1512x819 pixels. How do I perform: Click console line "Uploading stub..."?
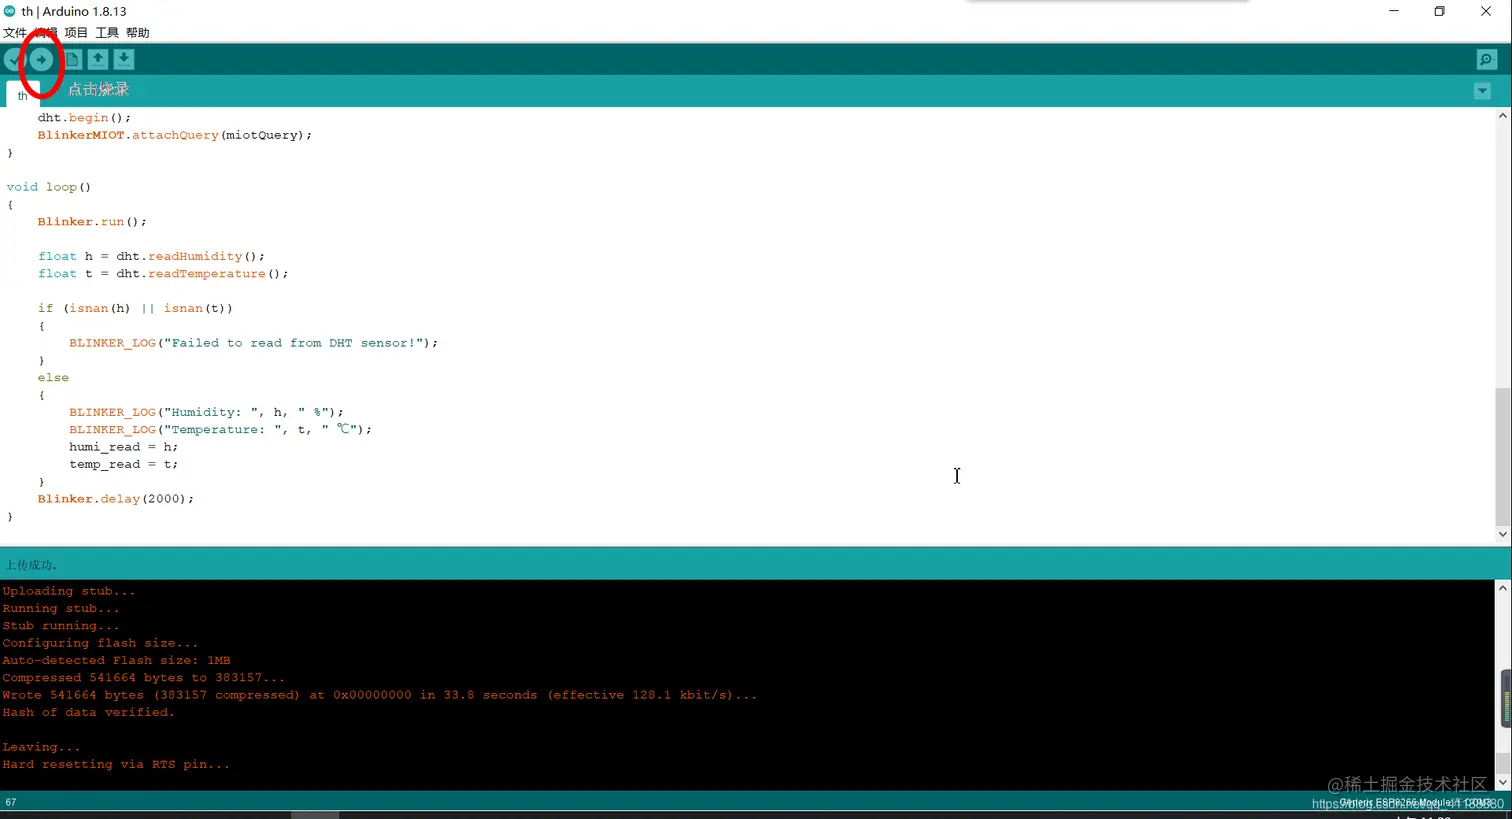(x=68, y=591)
